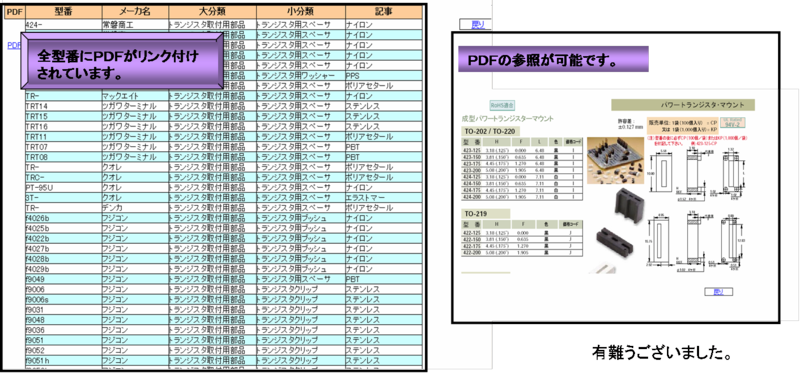Click the TRC- model number cell
800x373 pixels.
[x=63, y=178]
